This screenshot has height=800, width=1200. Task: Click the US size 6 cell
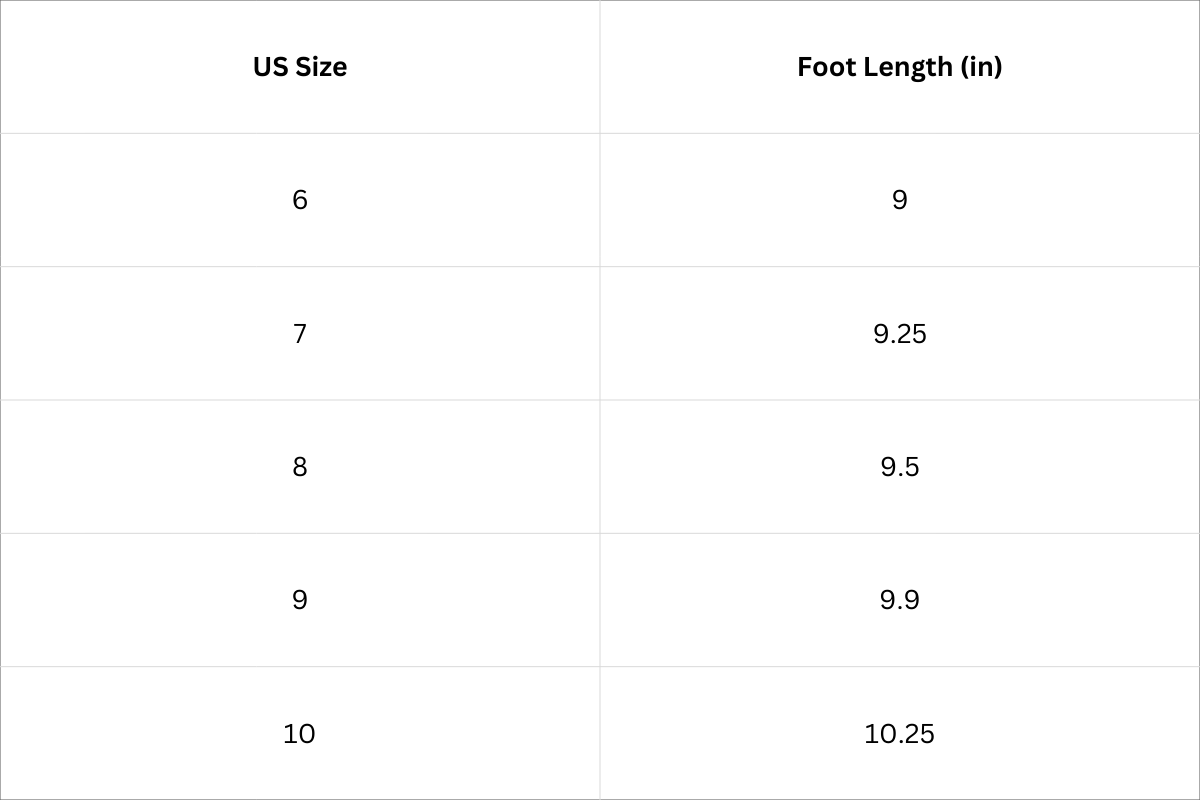click(300, 200)
